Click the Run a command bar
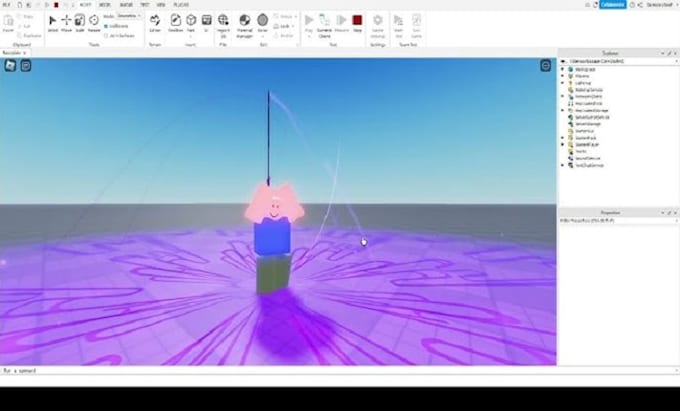 click(338, 371)
